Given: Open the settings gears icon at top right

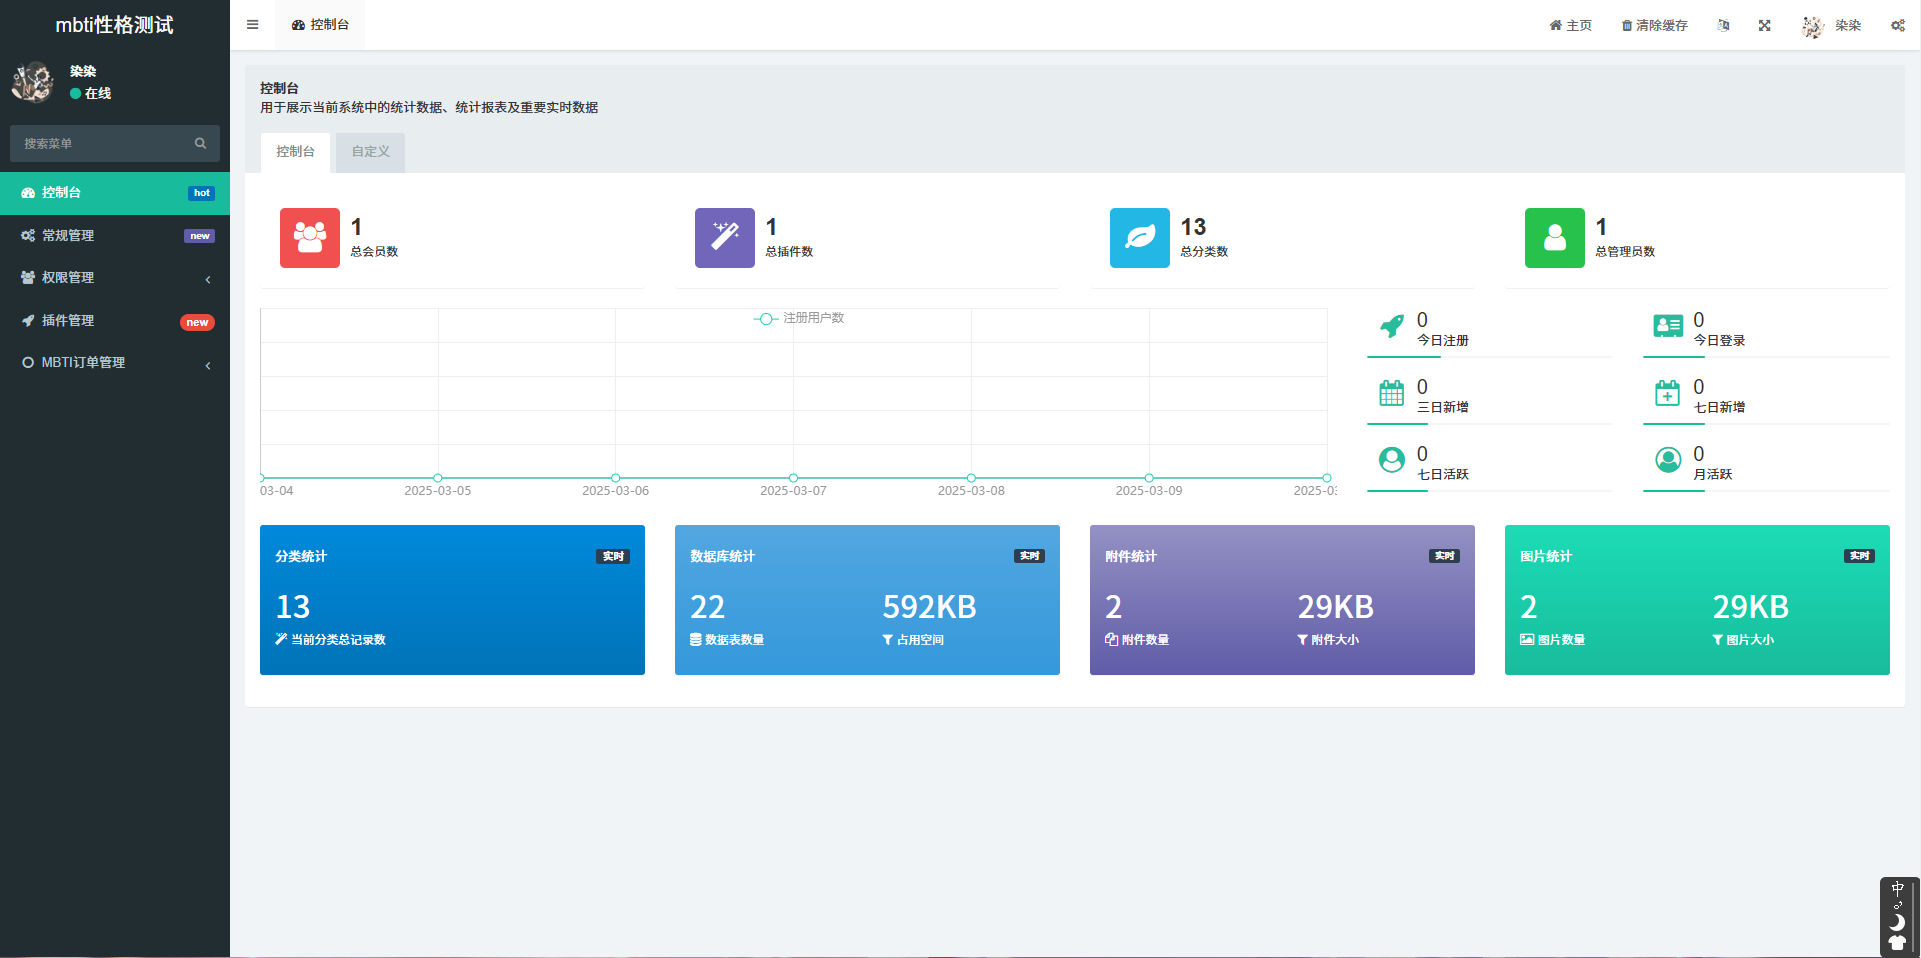Looking at the screenshot, I should click(x=1897, y=26).
